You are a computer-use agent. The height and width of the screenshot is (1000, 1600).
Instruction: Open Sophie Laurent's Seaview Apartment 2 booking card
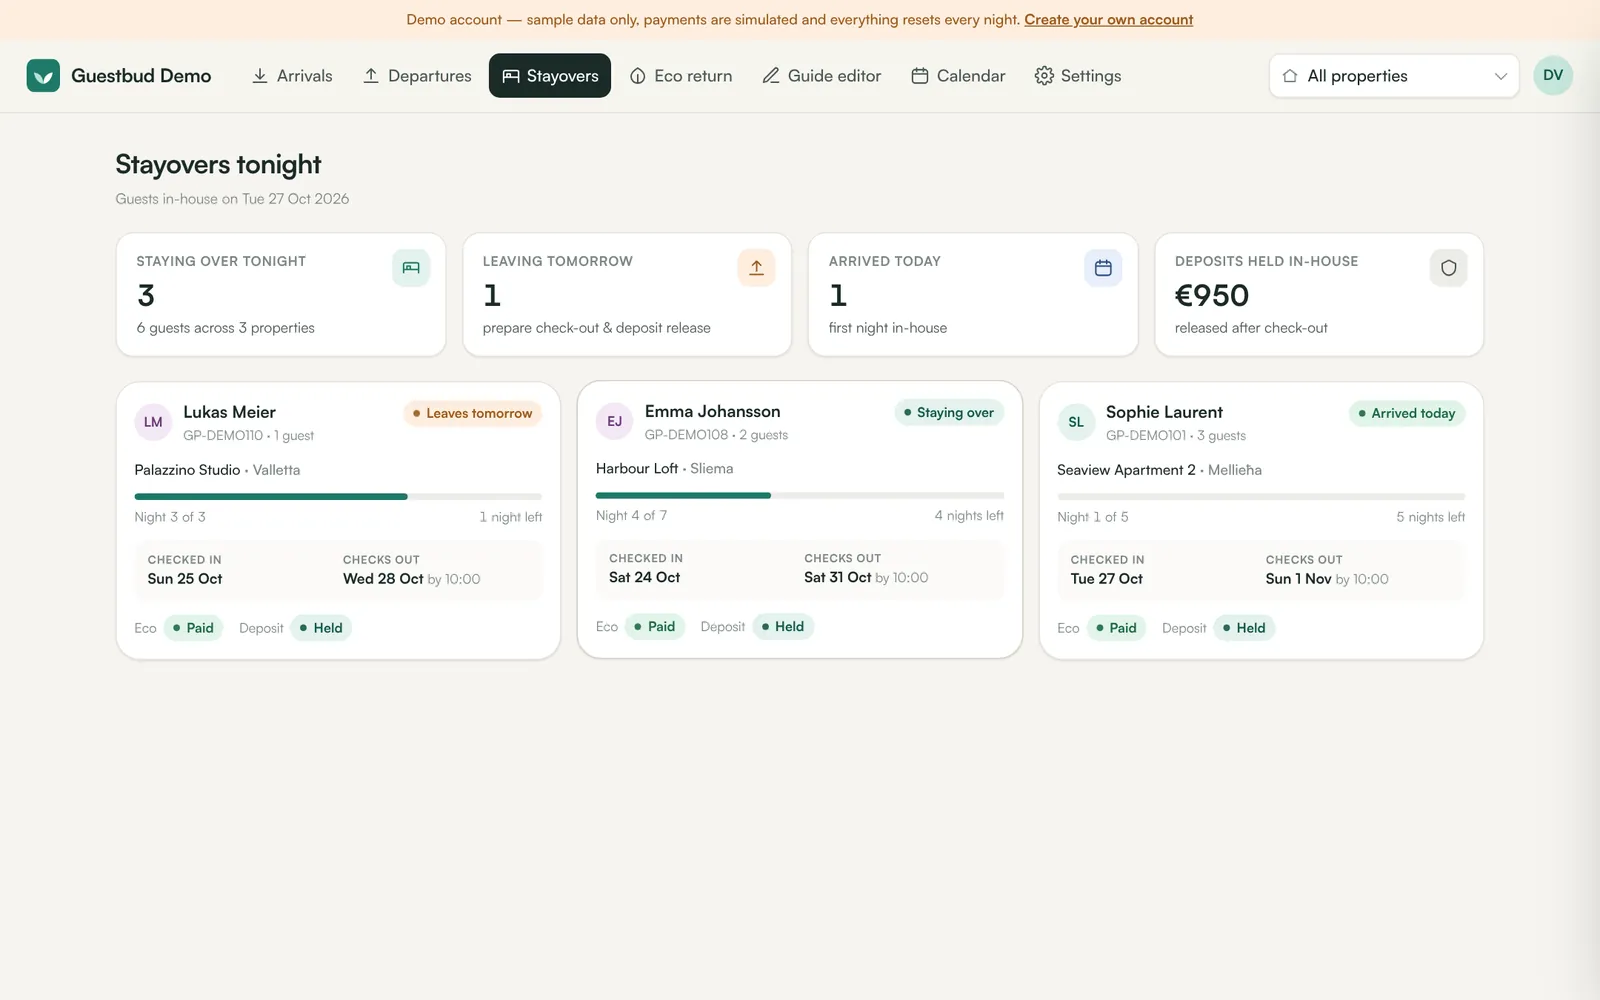(1261, 520)
